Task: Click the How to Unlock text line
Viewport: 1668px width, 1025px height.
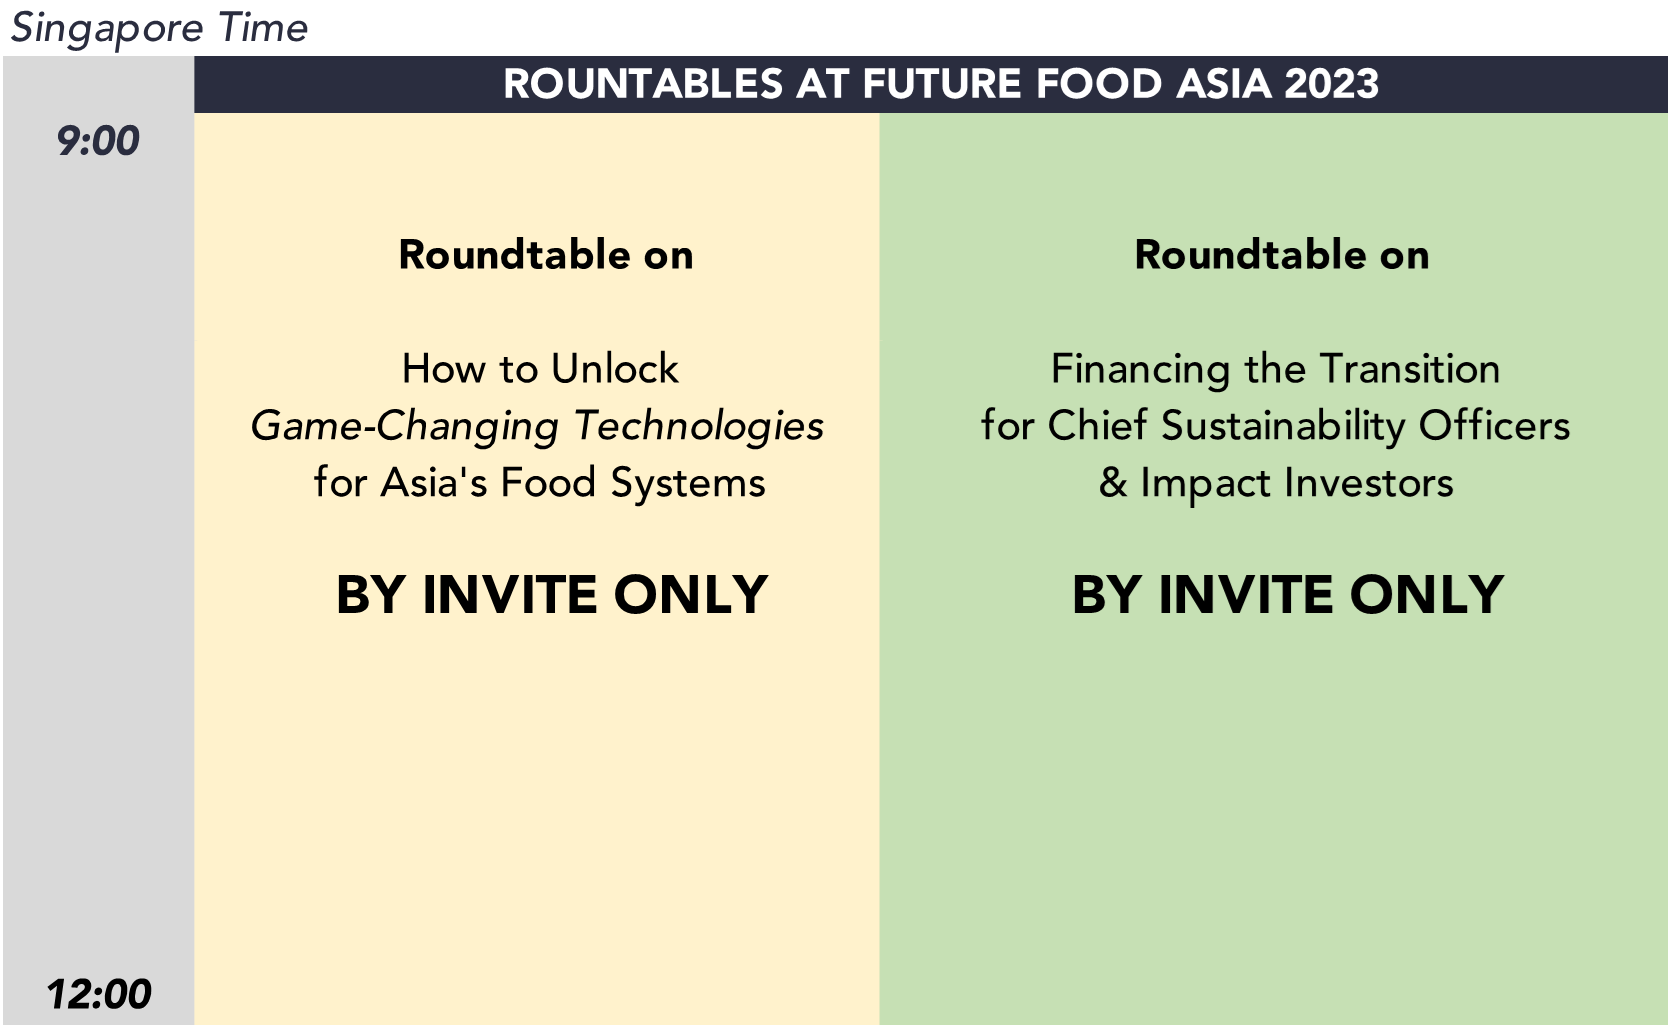Action: pyautogui.click(x=540, y=369)
